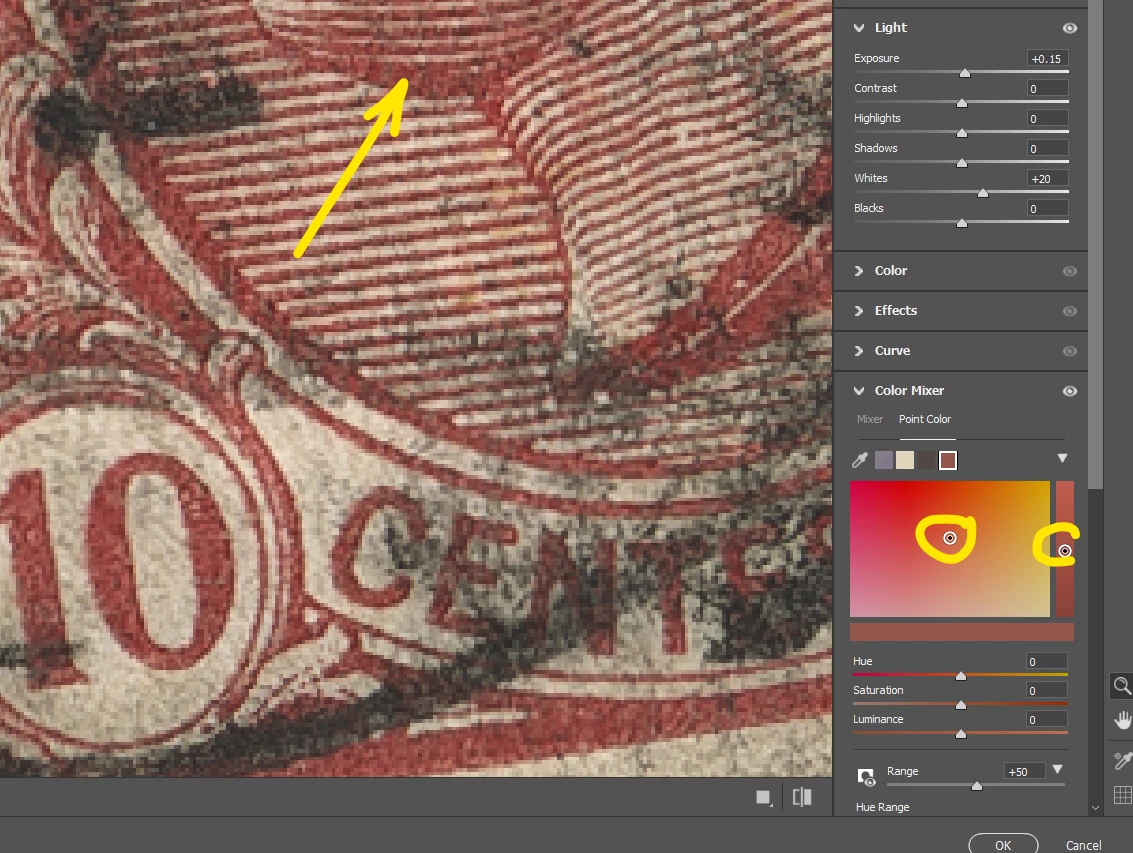The width and height of the screenshot is (1133, 853).
Task: Click the panel's vertical scrollbar thumb
Action: click(1096, 244)
